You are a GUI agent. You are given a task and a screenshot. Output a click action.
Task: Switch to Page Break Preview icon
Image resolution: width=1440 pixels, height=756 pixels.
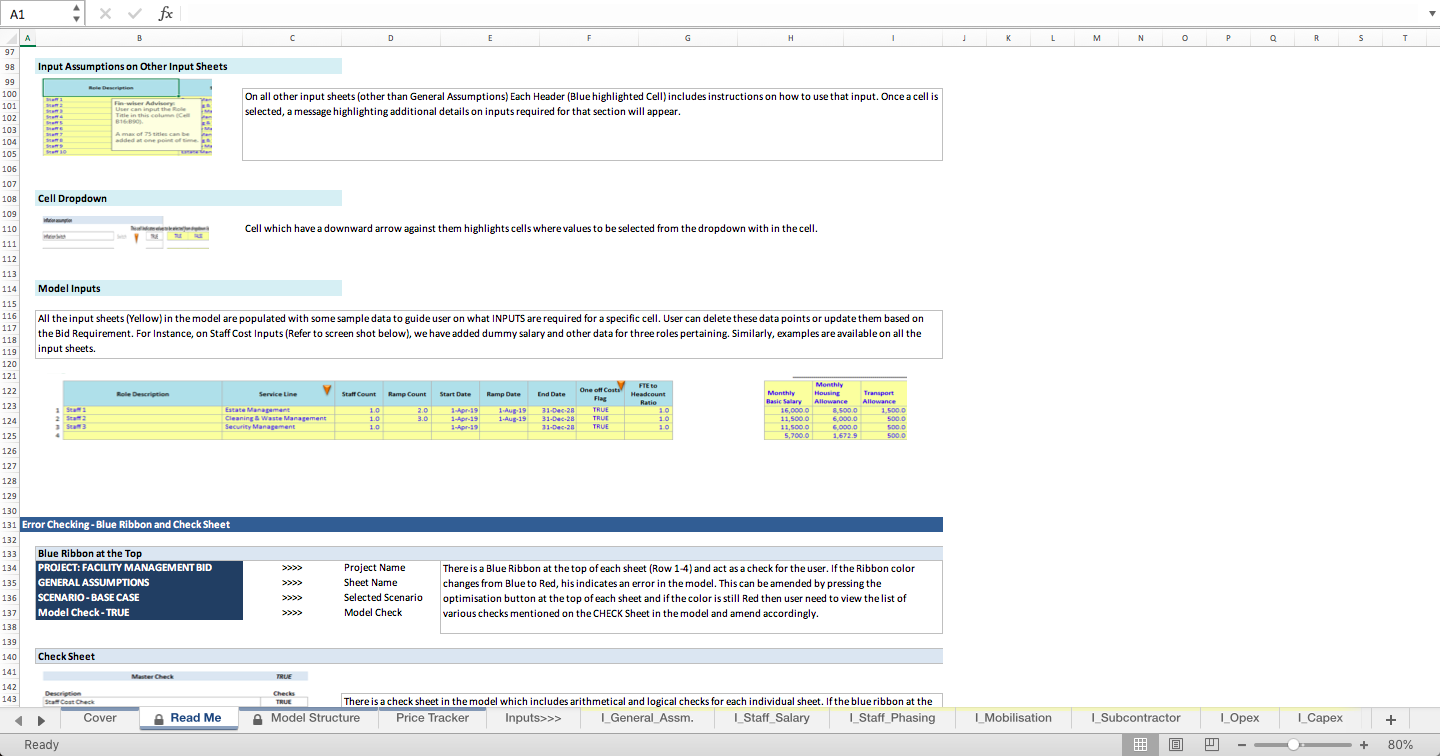(x=1211, y=744)
